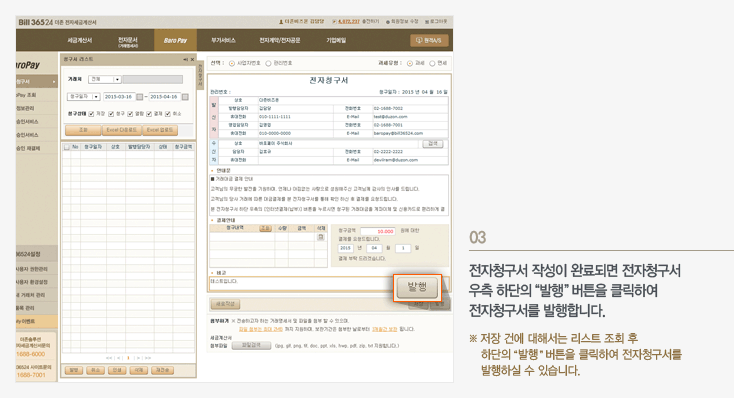Click the end date field 2015-04-16

pyautogui.click(x=164, y=97)
